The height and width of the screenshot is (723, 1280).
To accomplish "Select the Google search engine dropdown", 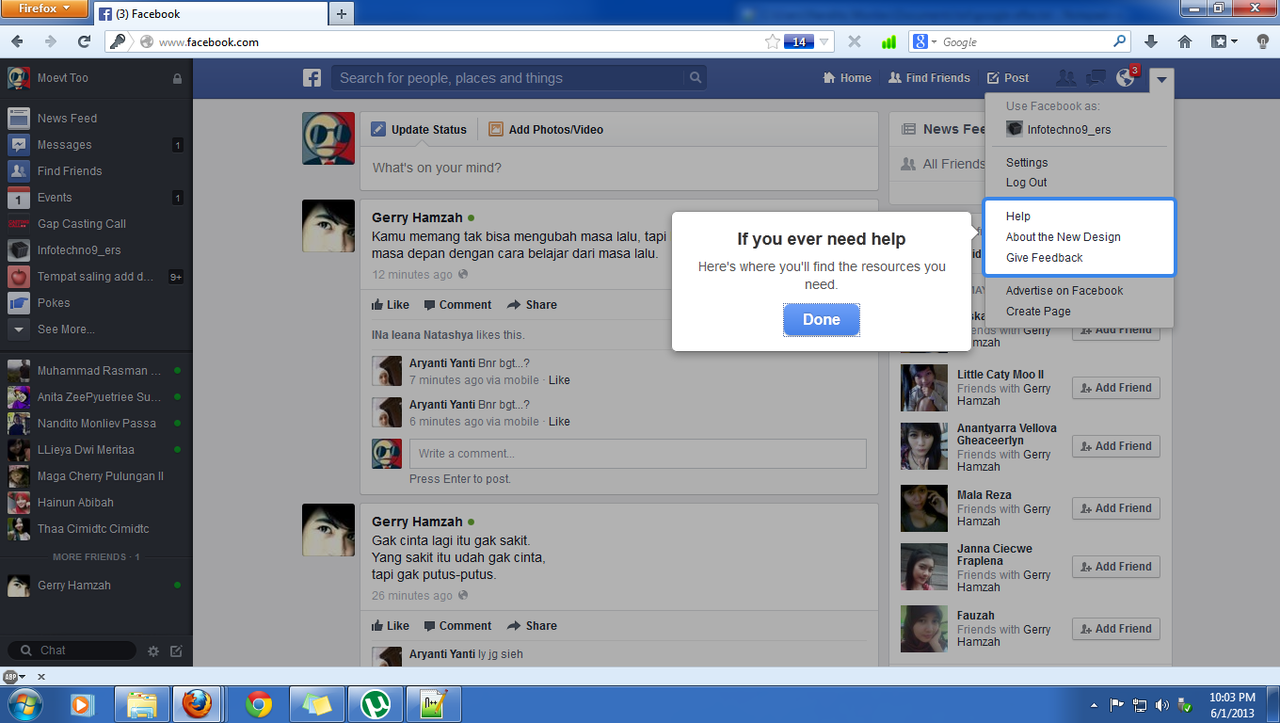I will pos(924,42).
